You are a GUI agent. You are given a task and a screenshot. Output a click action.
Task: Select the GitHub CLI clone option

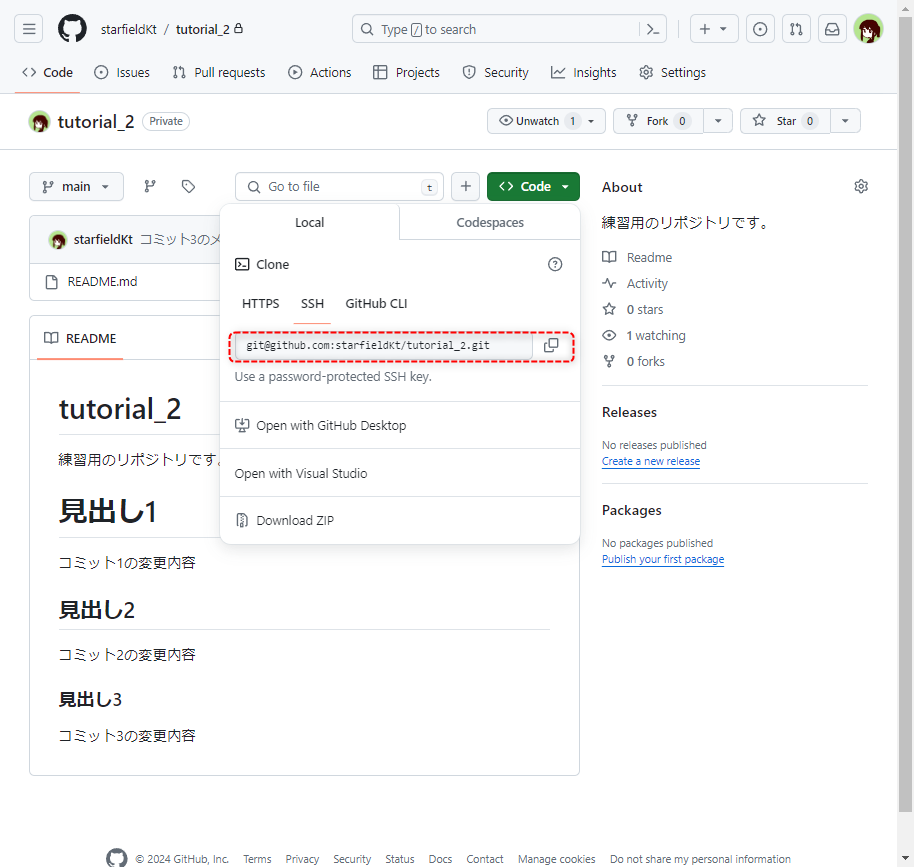[376, 304]
